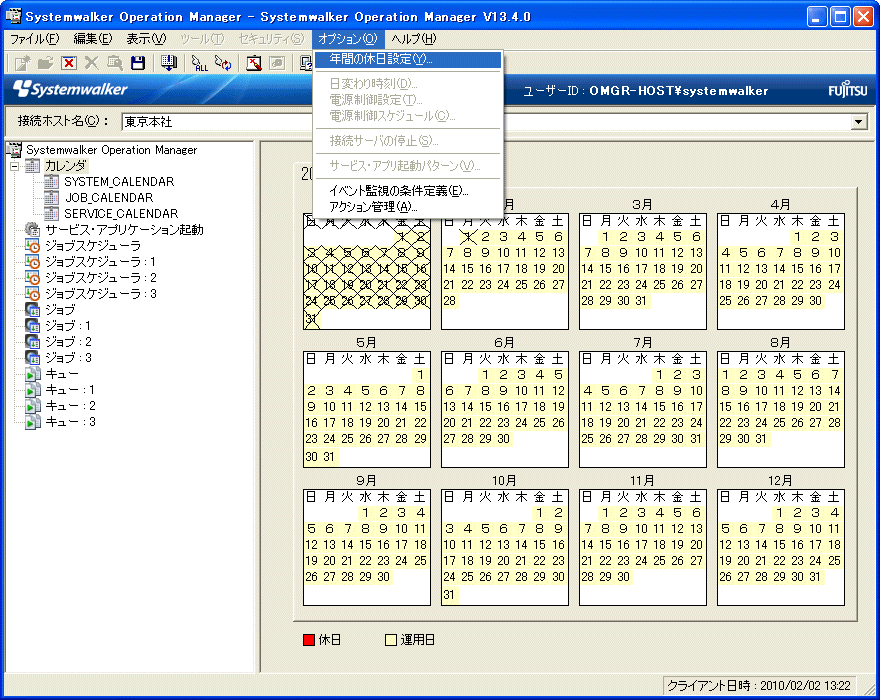Select day 22 in the 9月 calendar
Viewport: 880px width, 700px height.
pyautogui.click(x=365, y=561)
